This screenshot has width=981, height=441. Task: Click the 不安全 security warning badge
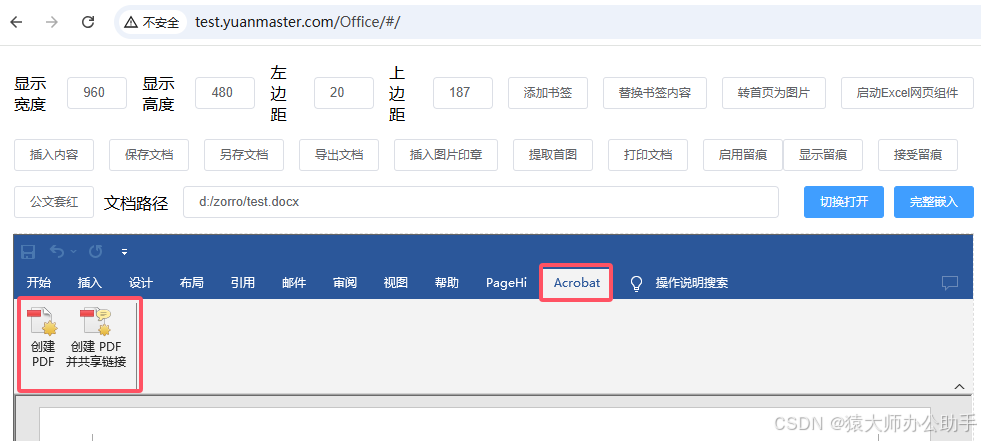[x=151, y=23]
